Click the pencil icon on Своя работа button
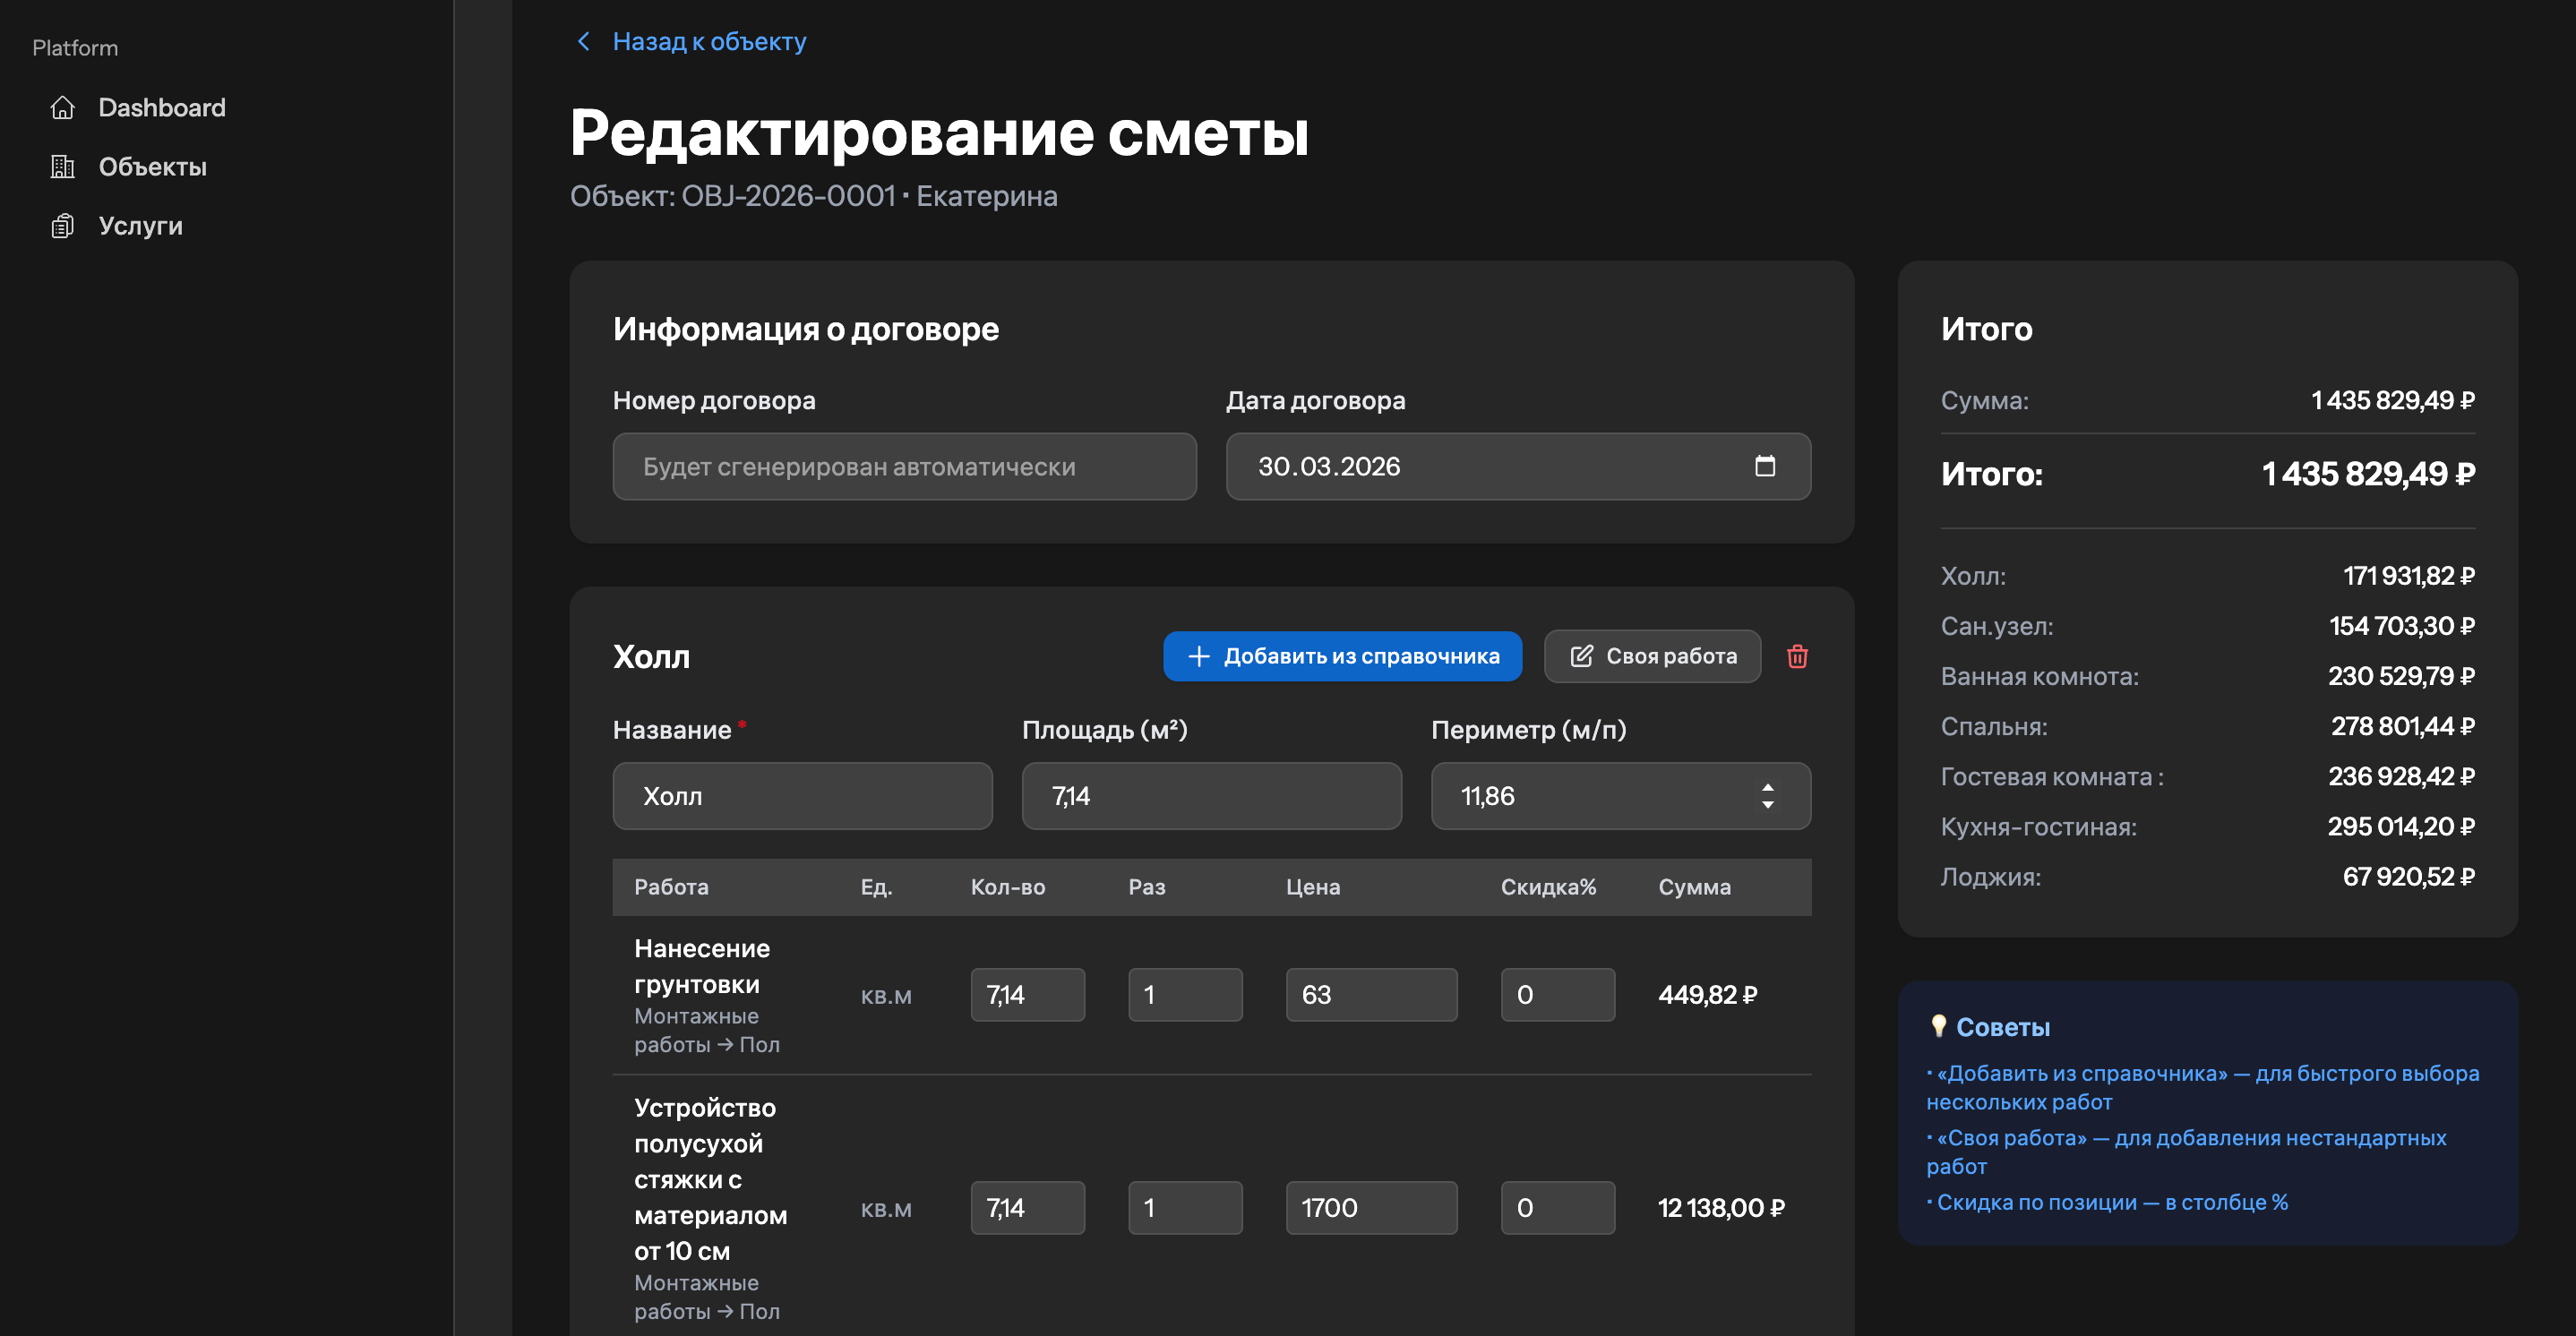 1581,656
